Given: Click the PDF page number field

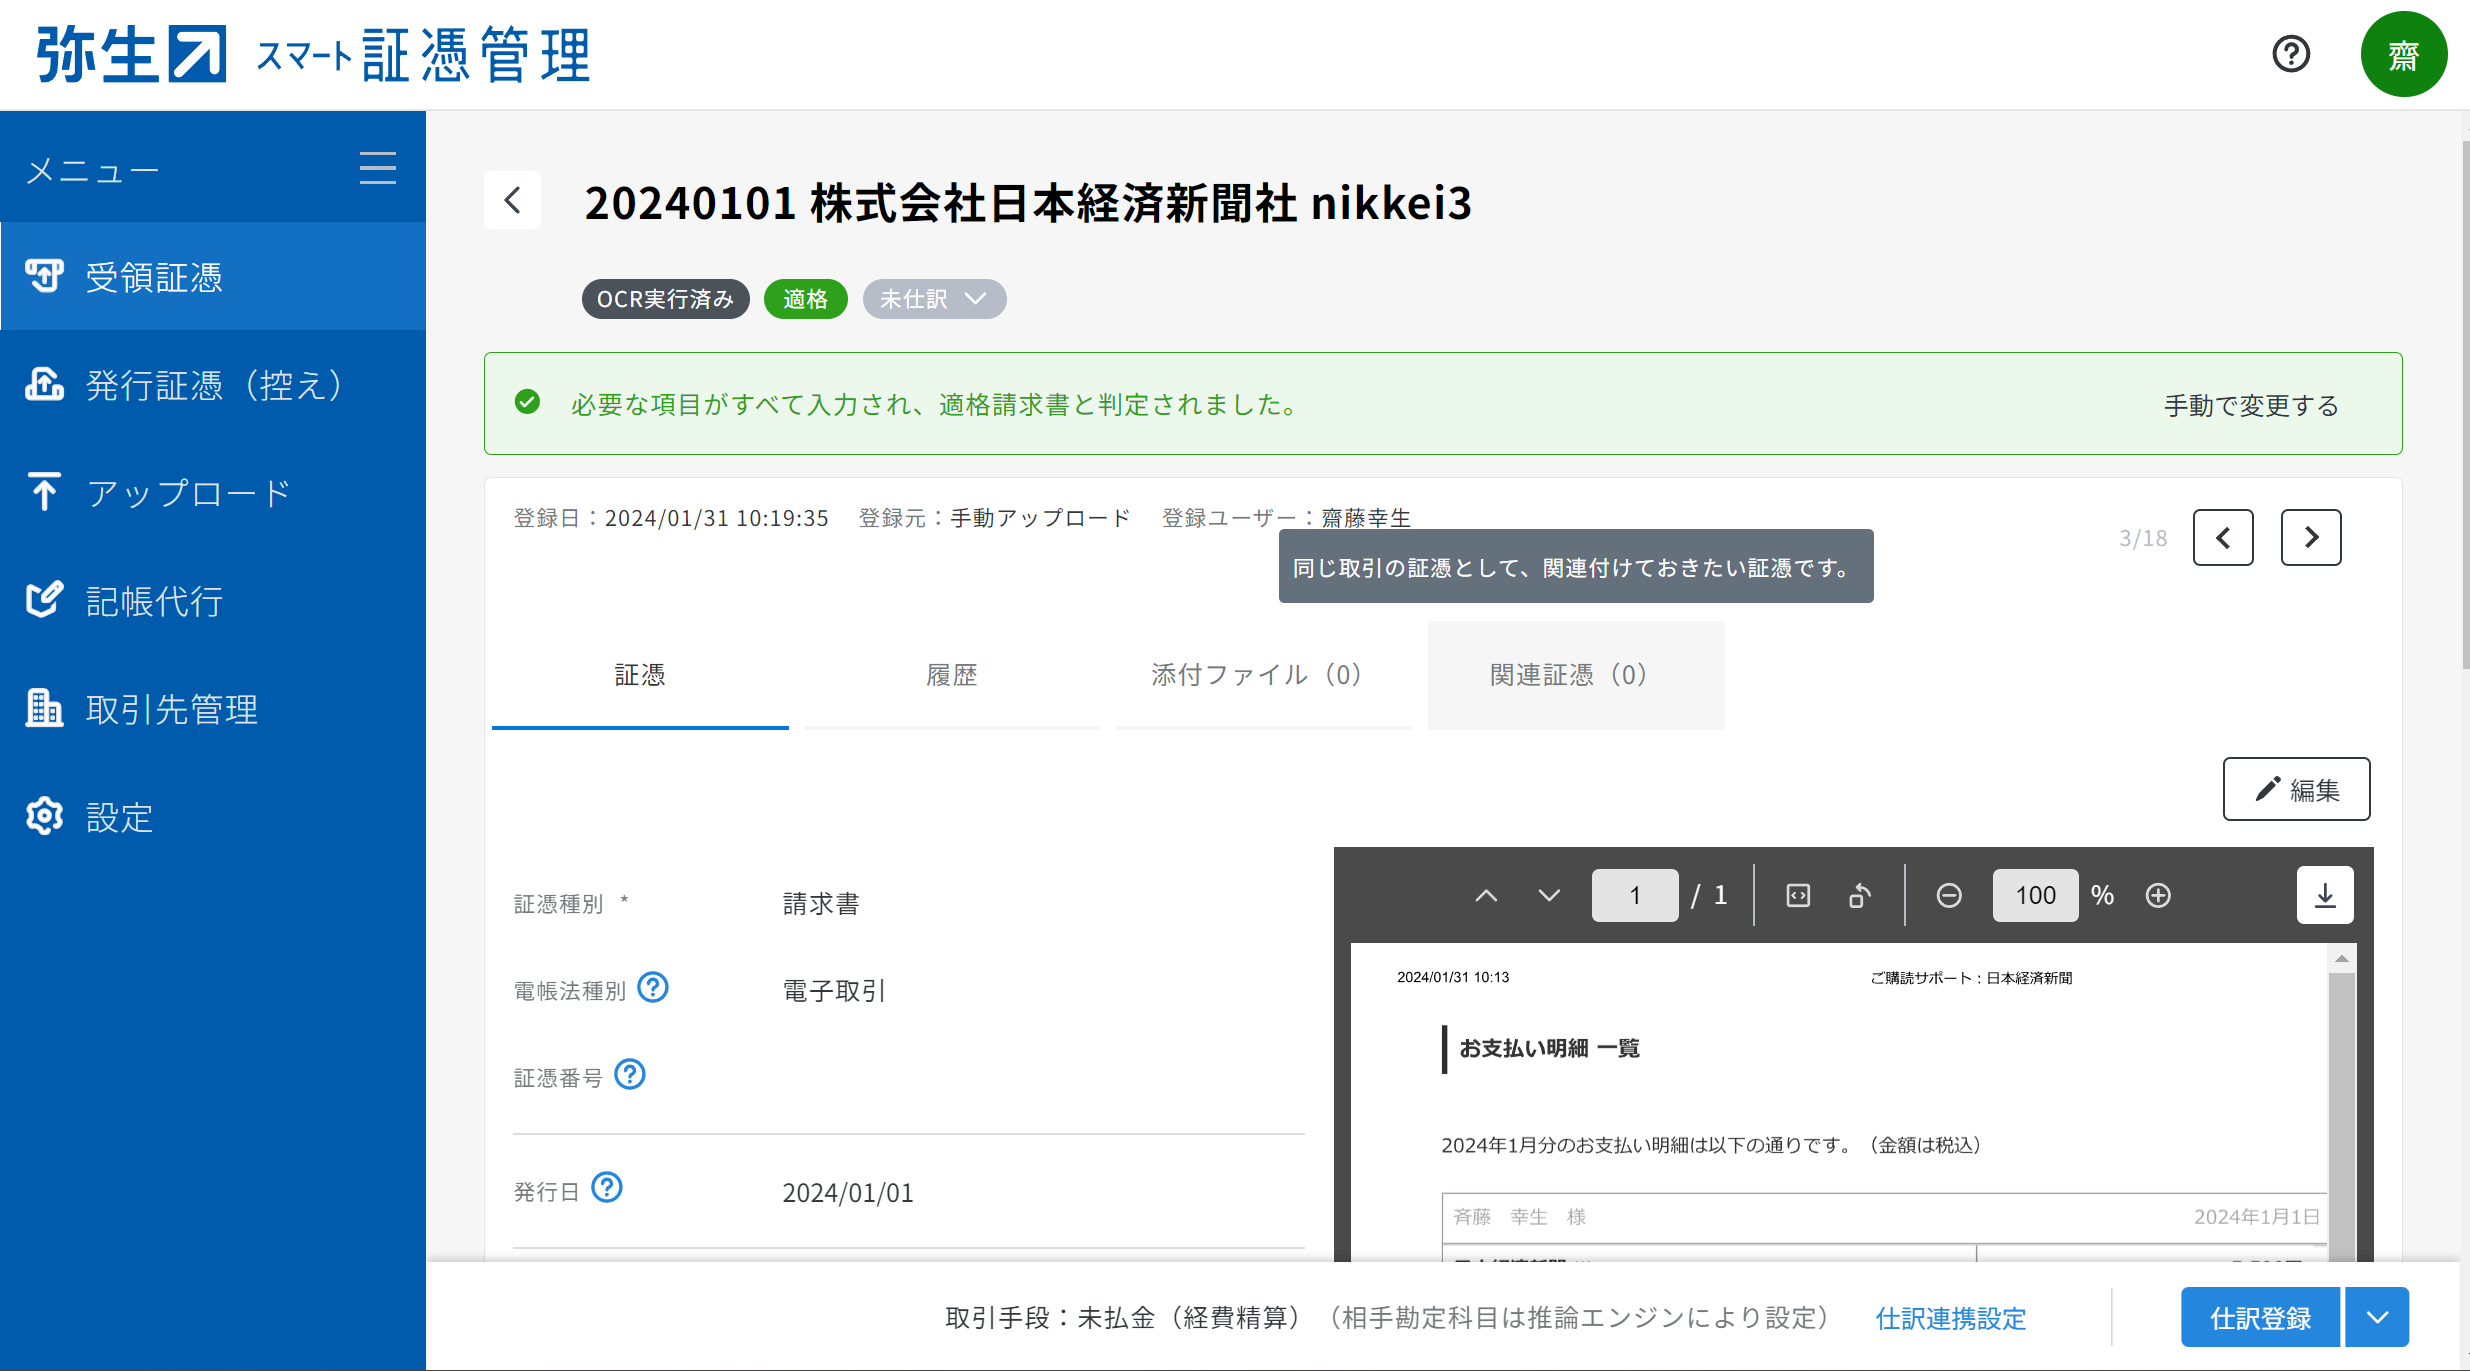Looking at the screenshot, I should tap(1635, 895).
